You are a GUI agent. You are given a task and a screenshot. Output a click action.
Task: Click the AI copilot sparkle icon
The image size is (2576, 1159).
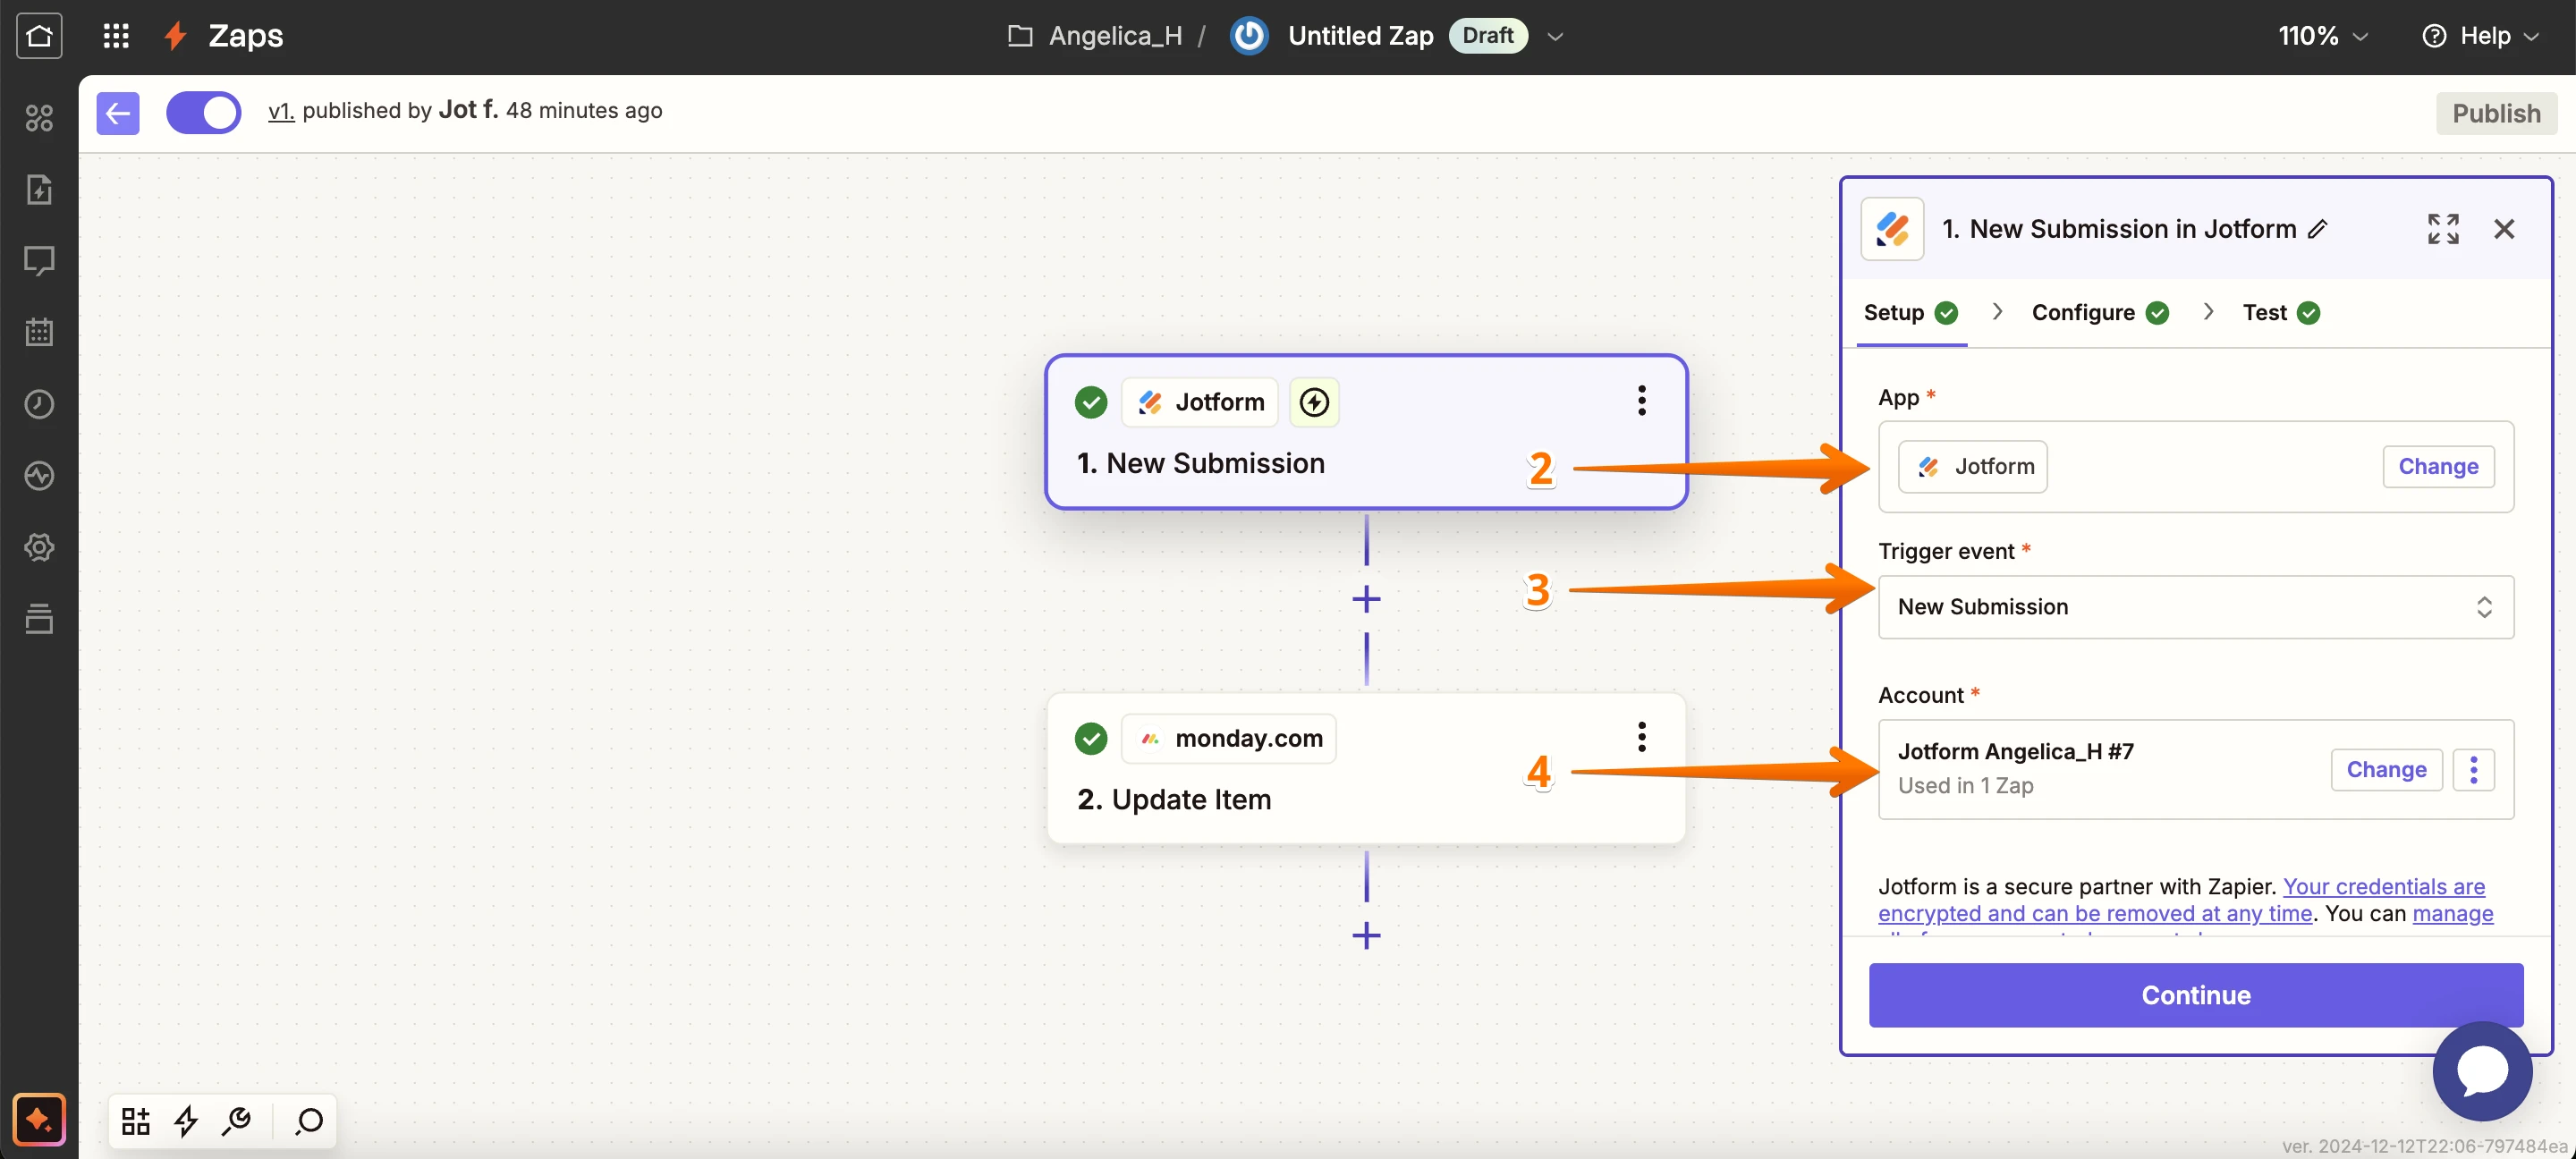[39, 1119]
